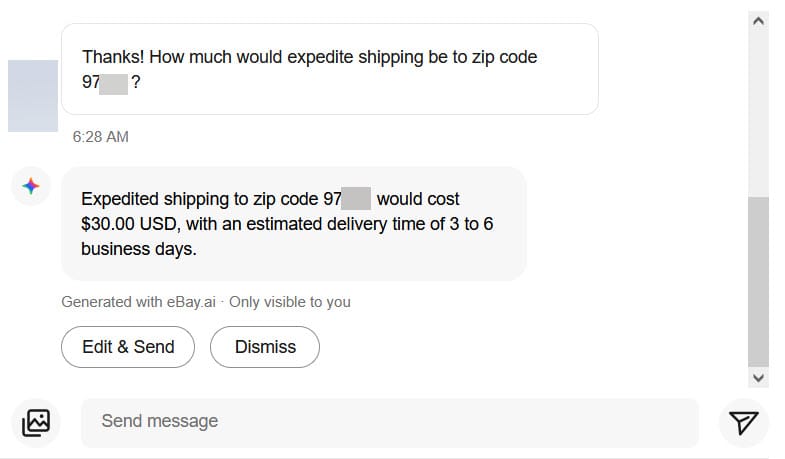
Task: Click the chat scrollbar thumb
Action: coord(758,280)
